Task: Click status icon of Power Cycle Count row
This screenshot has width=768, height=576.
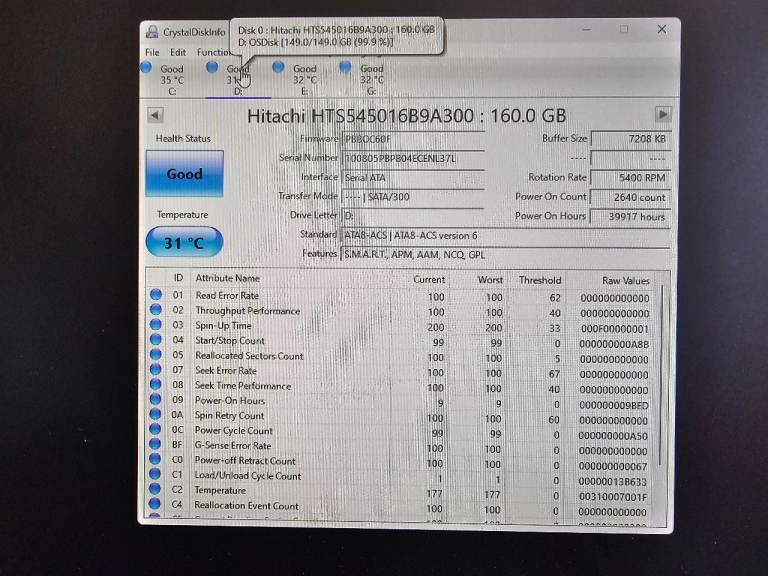Action: 155,429
